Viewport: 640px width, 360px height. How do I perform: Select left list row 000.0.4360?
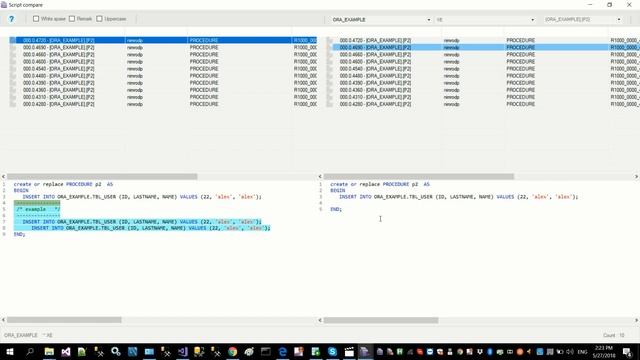163,90
